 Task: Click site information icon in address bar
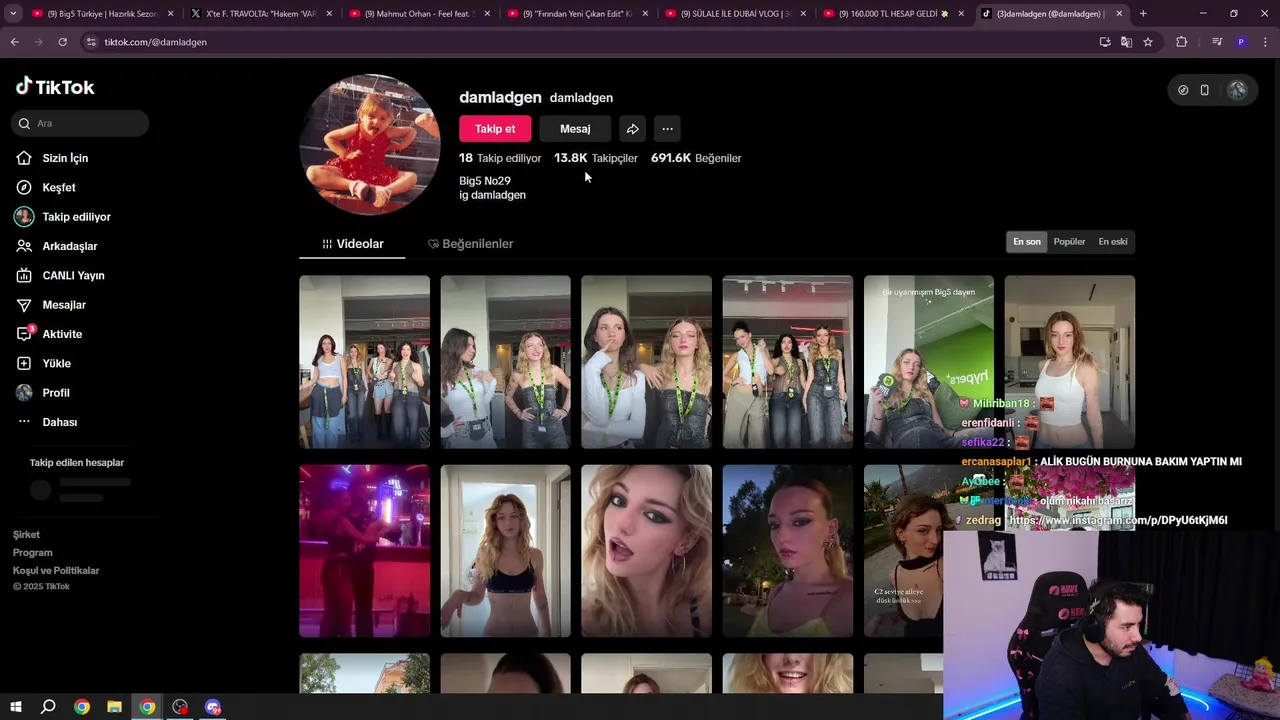click(x=91, y=42)
